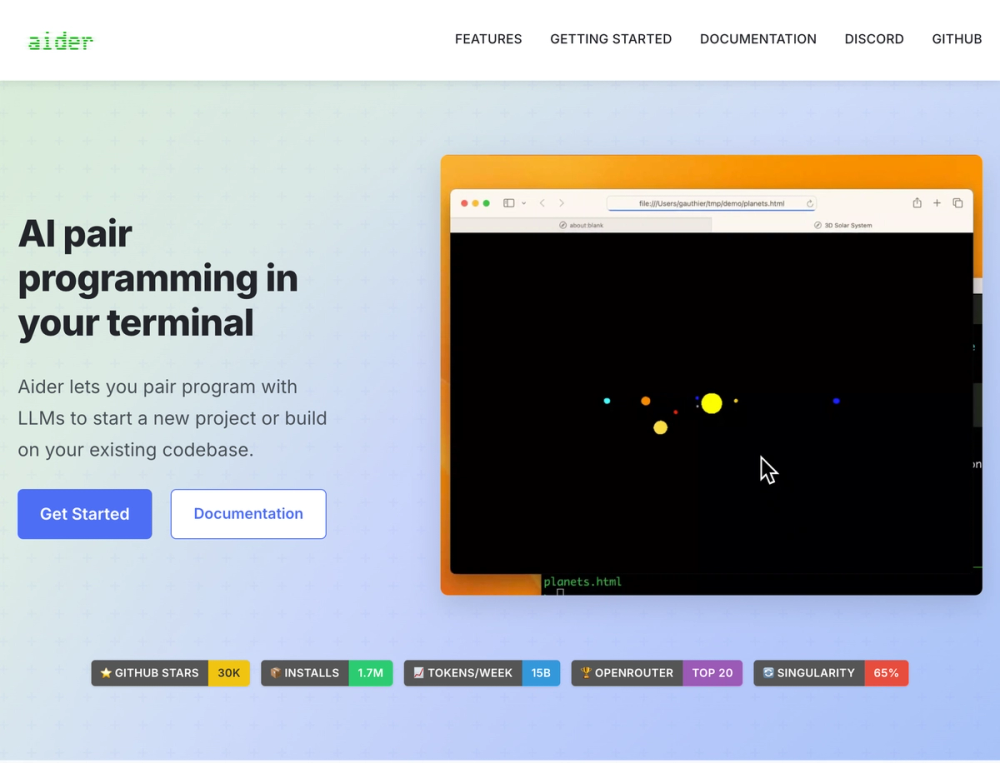The height and width of the screenshot is (763, 1000).
Task: Click the Tokens/Week 15B badge
Action: click(482, 672)
